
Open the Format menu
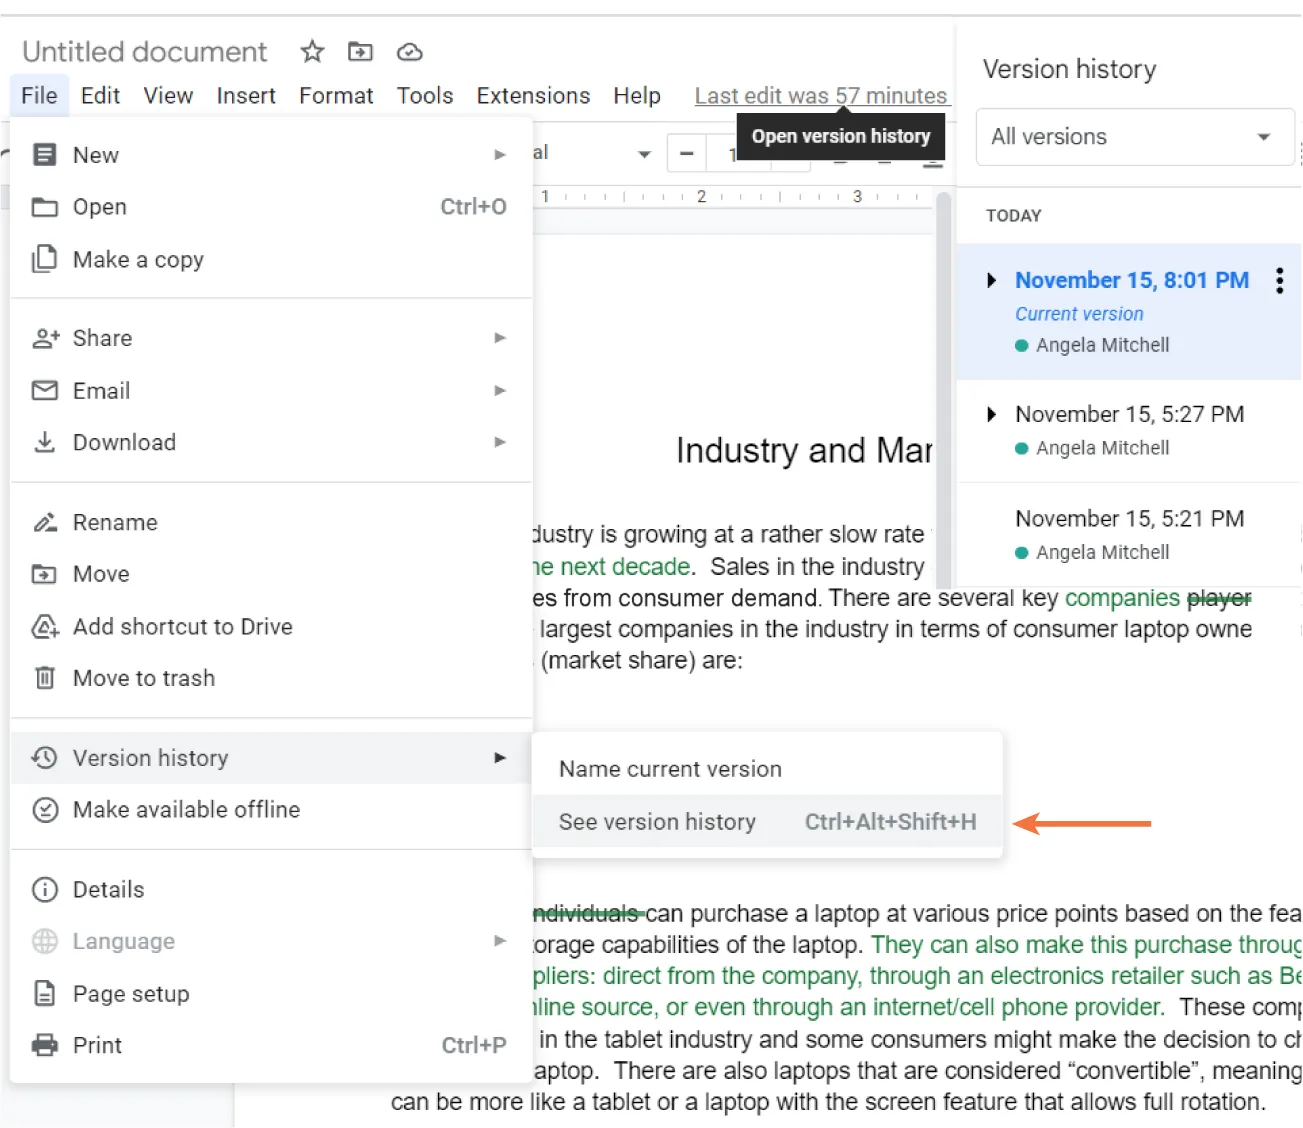pyautogui.click(x=336, y=95)
